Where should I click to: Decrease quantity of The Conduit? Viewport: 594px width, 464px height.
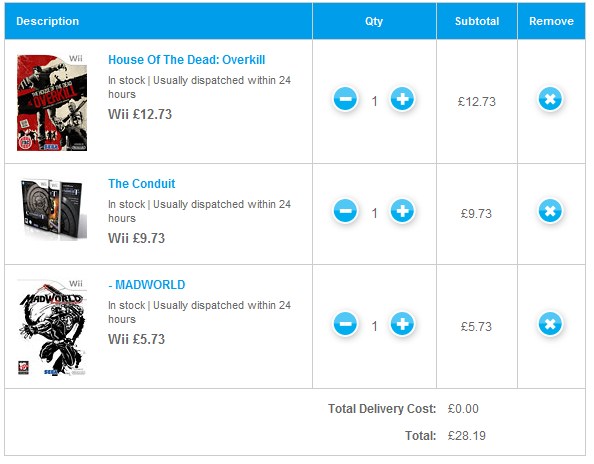[345, 211]
